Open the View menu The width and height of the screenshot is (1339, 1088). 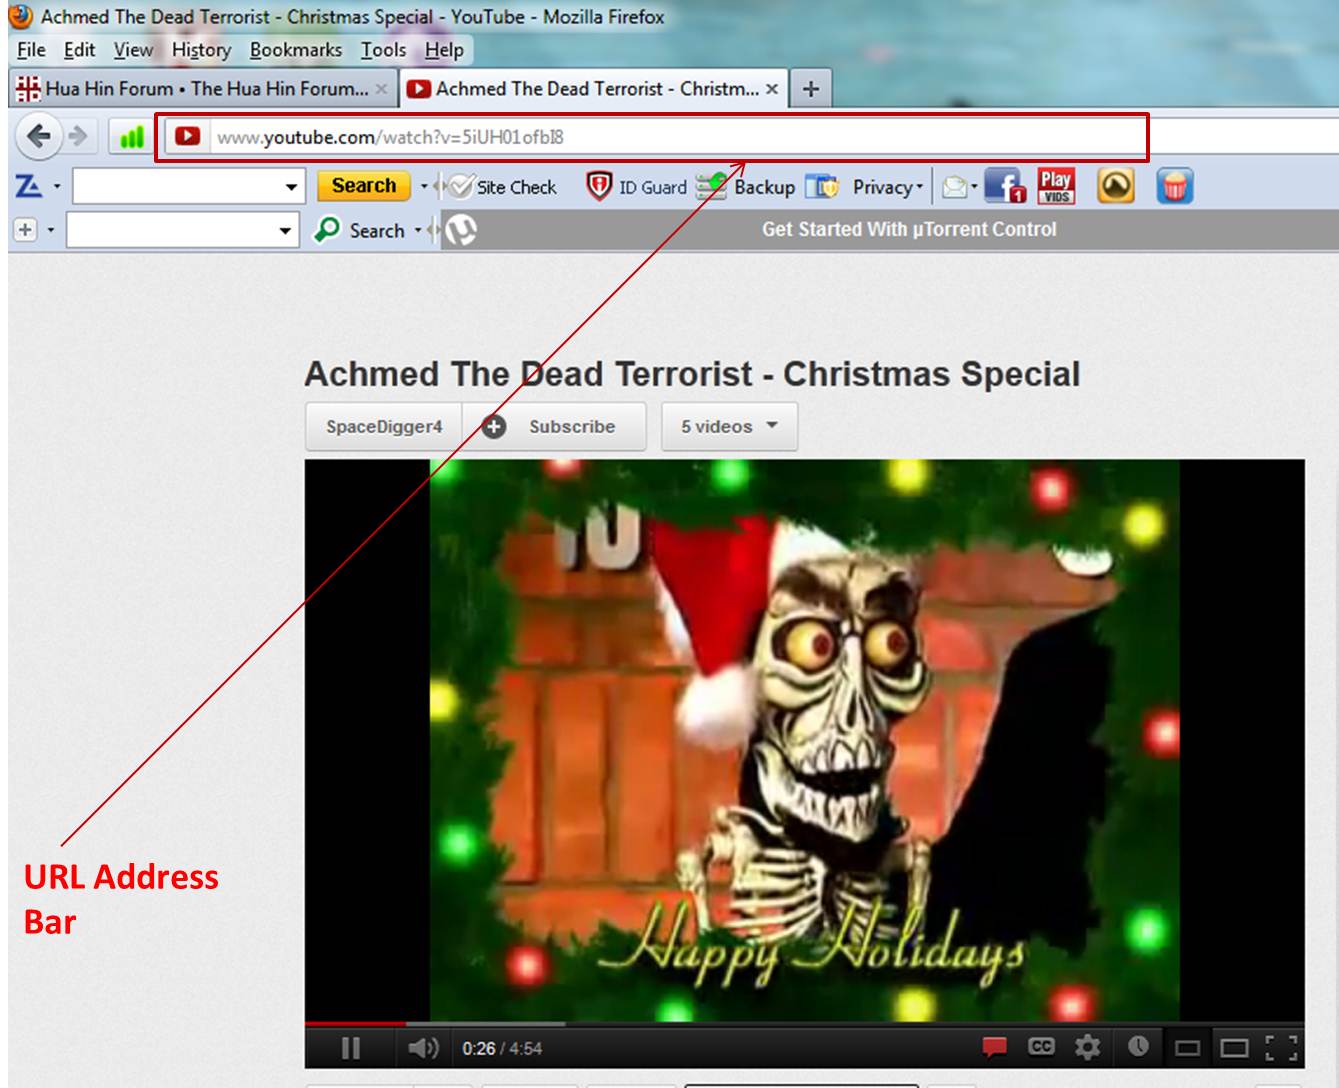133,50
